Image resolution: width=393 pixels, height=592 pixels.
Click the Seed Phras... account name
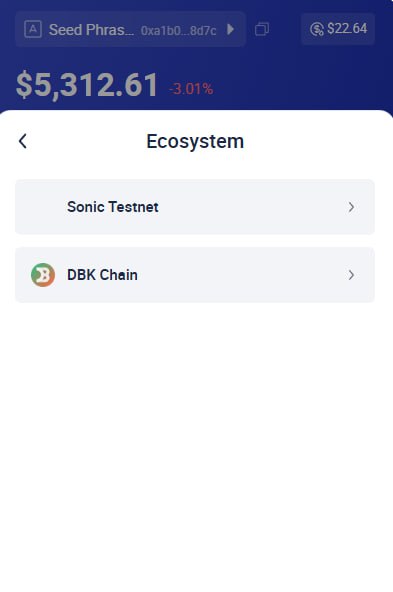coord(91,29)
